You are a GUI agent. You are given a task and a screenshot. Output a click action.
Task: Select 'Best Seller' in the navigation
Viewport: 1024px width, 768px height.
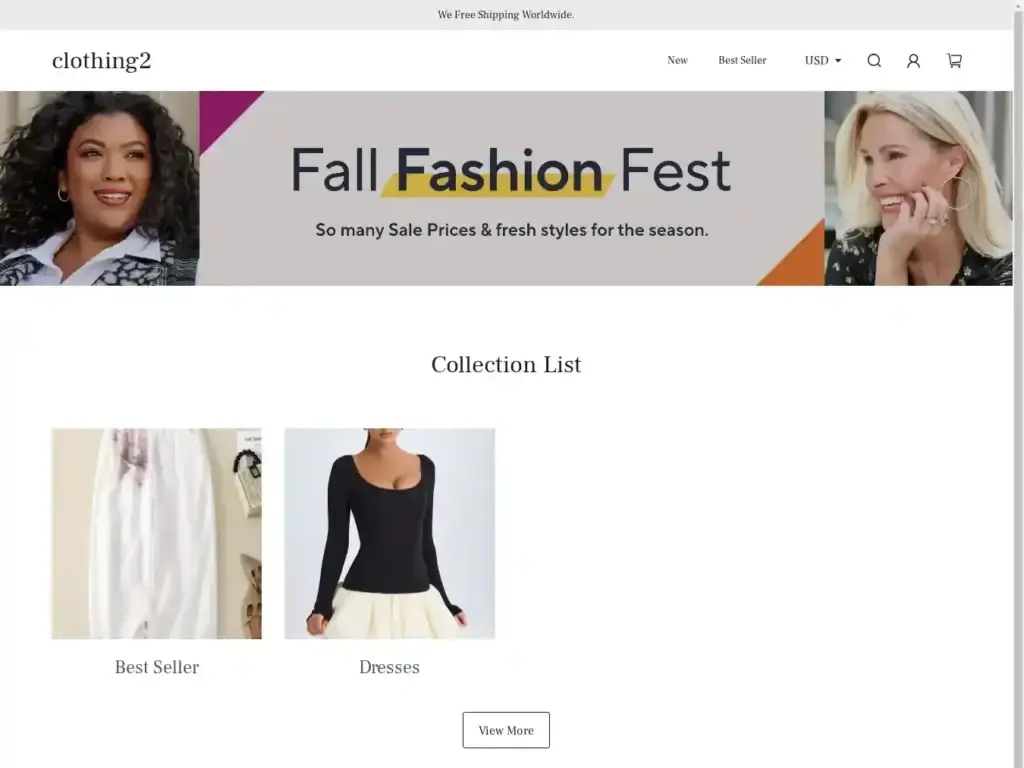click(742, 60)
